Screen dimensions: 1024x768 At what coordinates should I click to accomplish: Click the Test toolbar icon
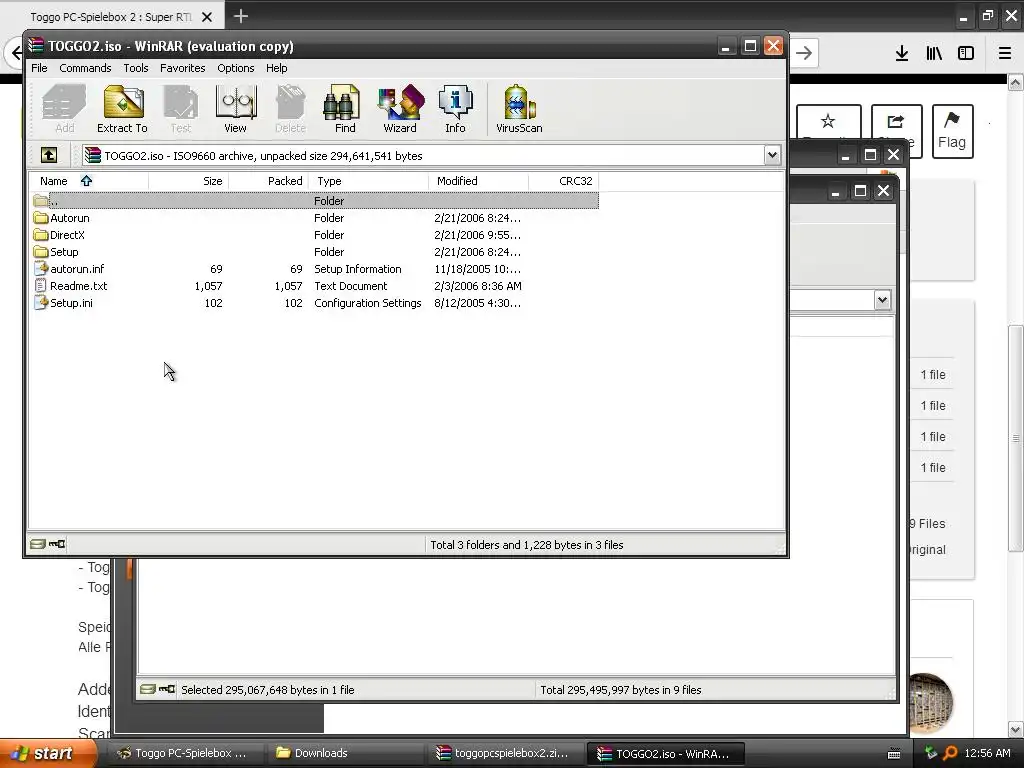(181, 109)
